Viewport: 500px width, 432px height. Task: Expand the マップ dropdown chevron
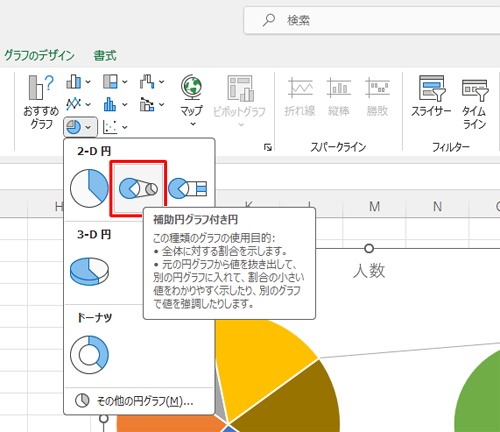pyautogui.click(x=193, y=124)
